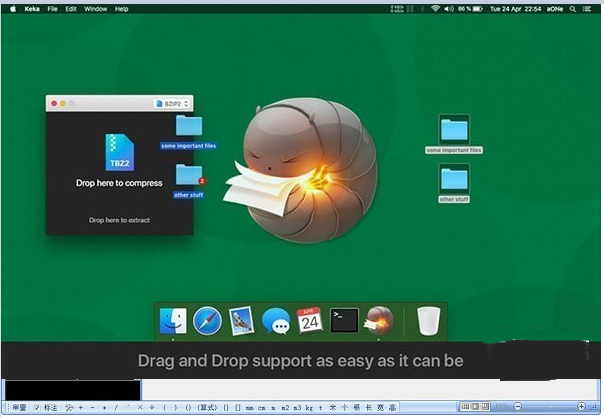Click the battery 86% indicator
The width and height of the screenshot is (604, 418).
click(470, 8)
